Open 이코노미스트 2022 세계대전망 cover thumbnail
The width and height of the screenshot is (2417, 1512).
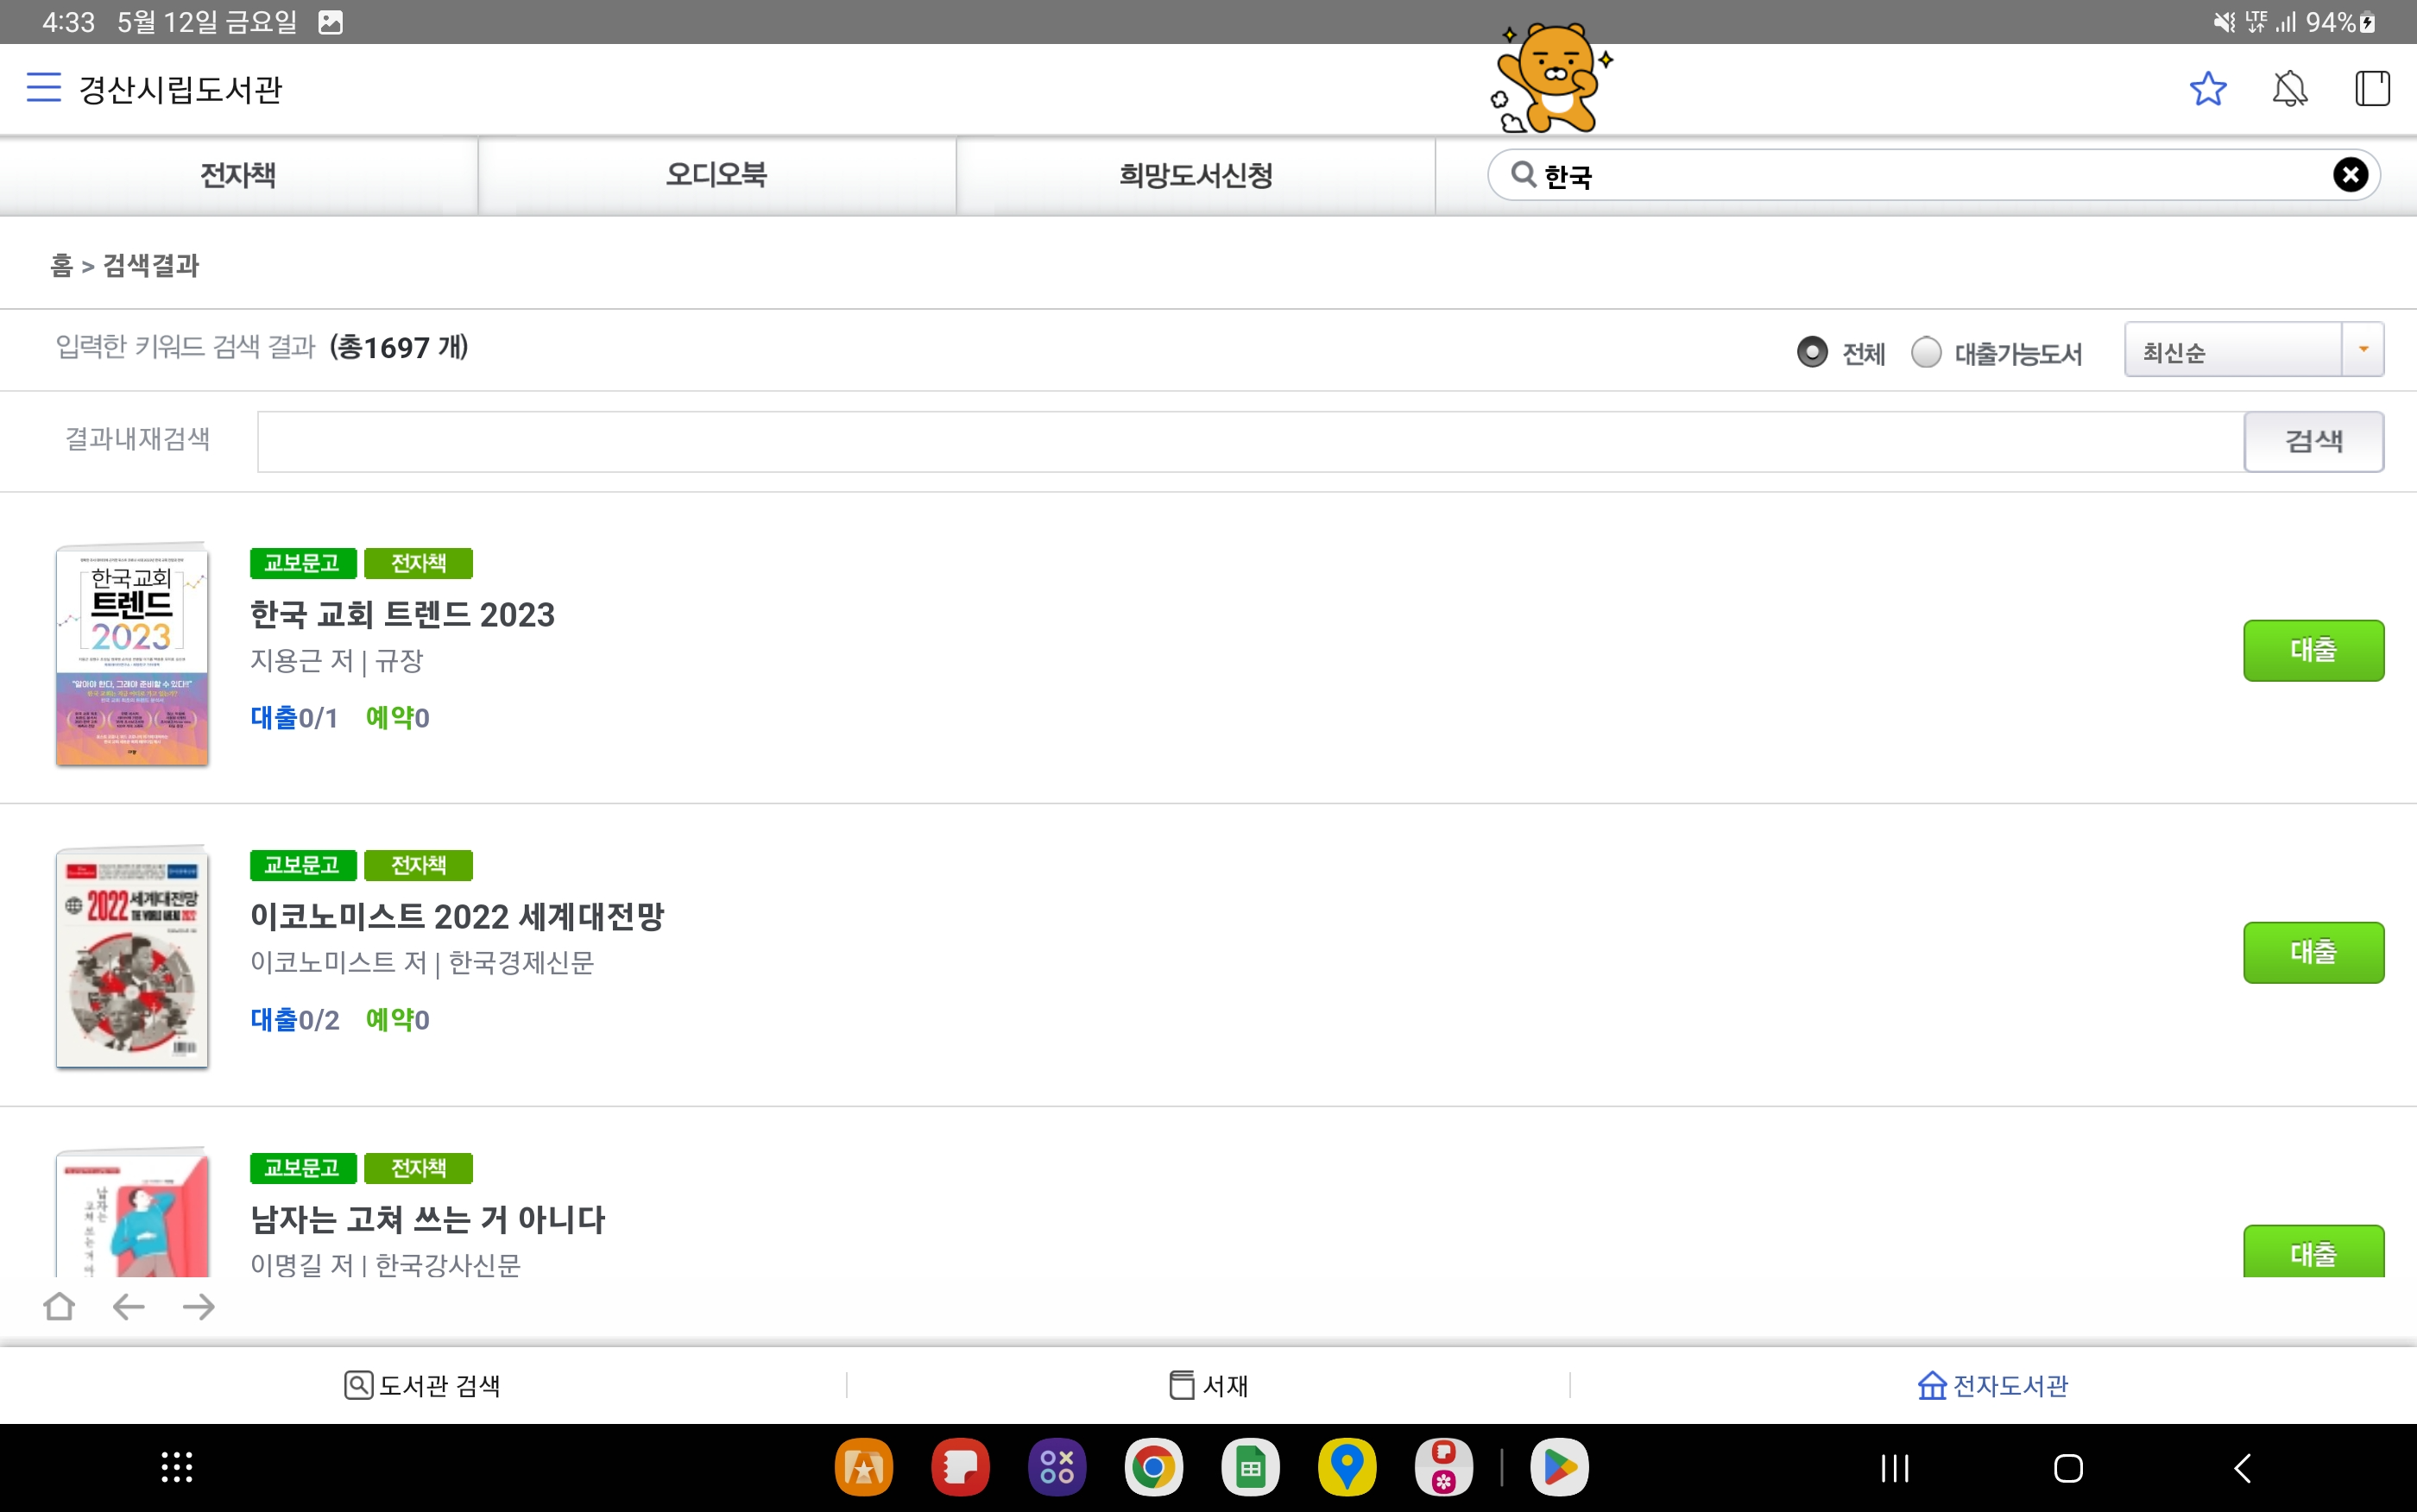coord(132,957)
